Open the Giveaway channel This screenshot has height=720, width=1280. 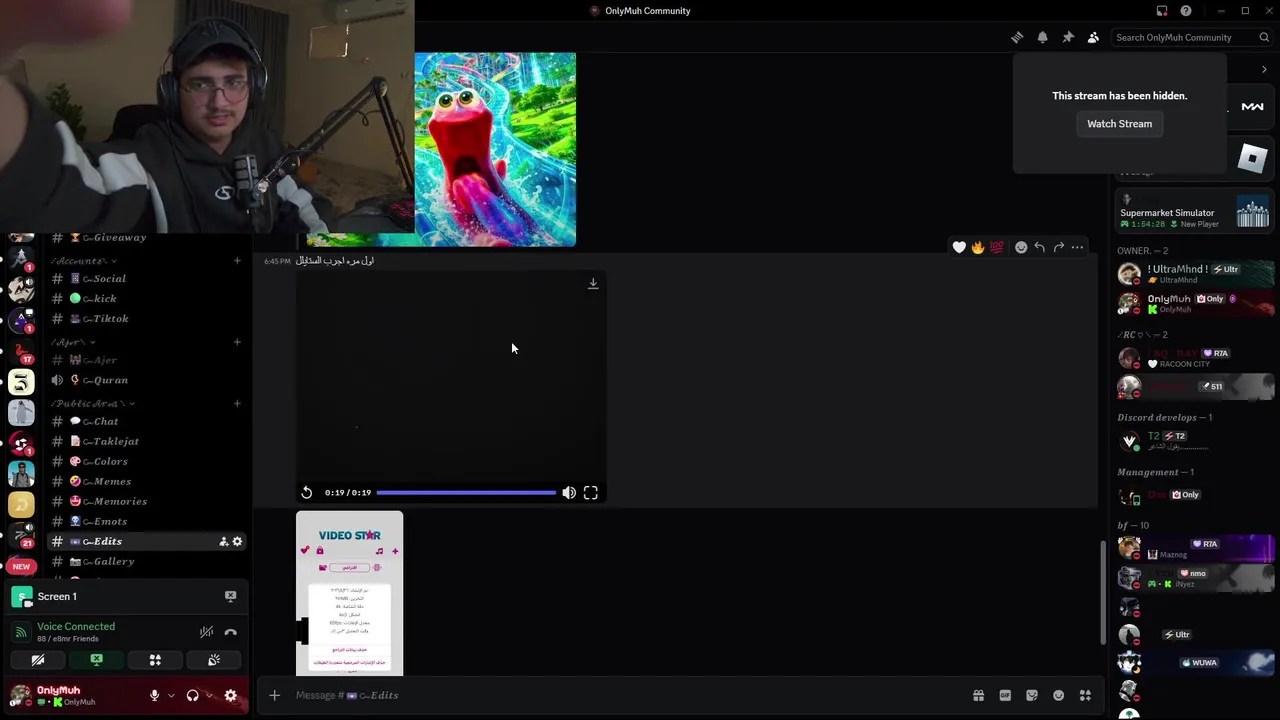click(x=148, y=238)
